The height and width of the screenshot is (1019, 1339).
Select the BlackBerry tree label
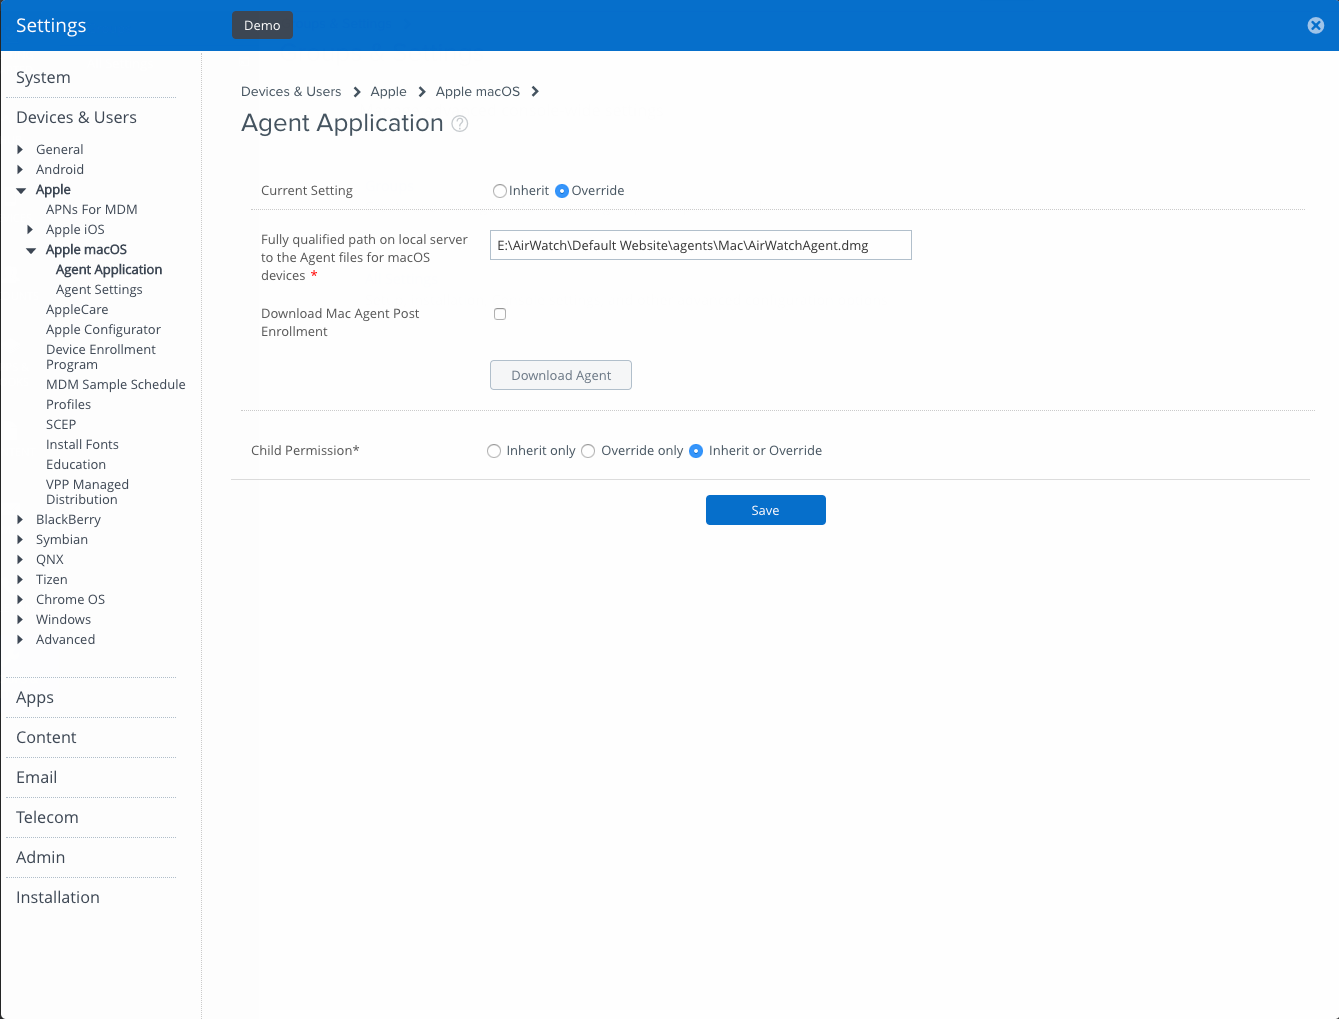(68, 520)
